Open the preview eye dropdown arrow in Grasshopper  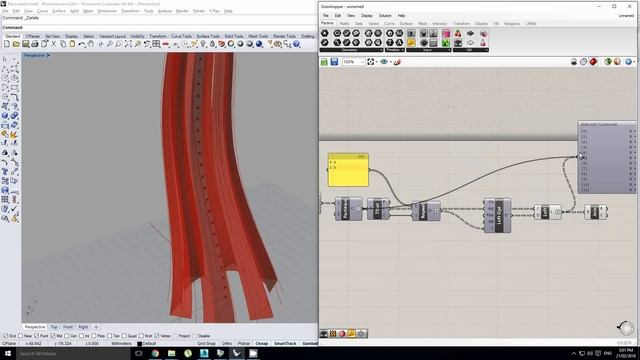[x=391, y=62]
